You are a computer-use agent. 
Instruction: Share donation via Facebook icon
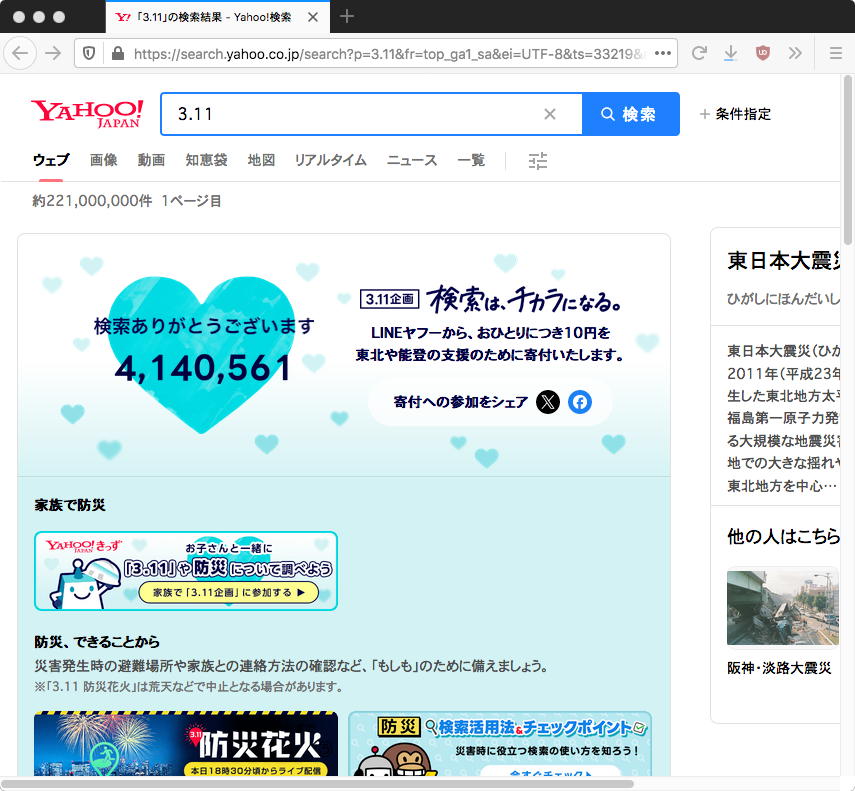580,402
